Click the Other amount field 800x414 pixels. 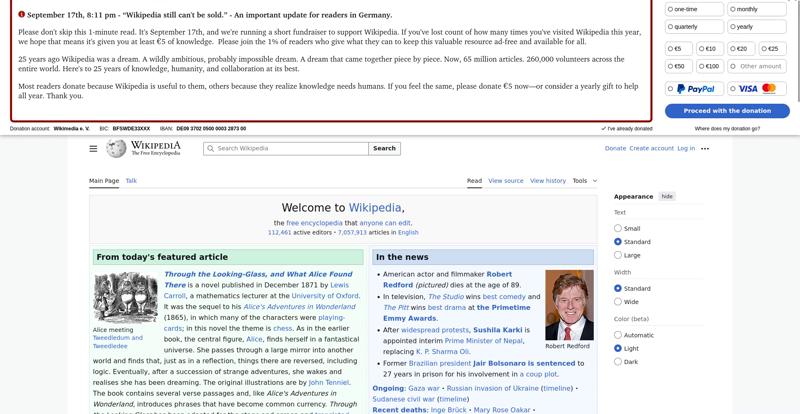757,66
